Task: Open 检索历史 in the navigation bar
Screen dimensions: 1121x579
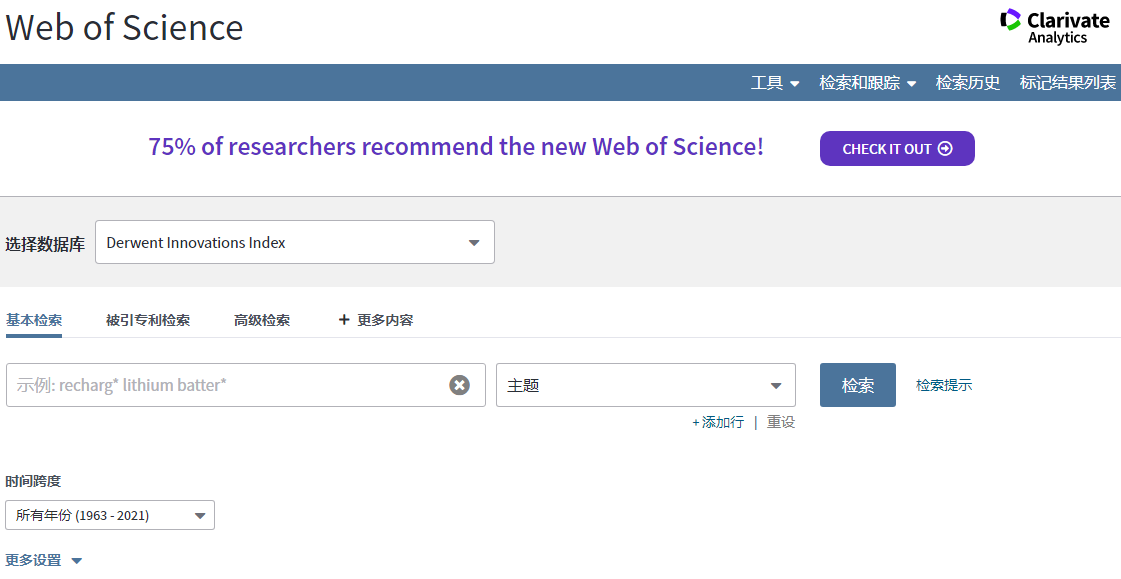Action: pos(967,83)
